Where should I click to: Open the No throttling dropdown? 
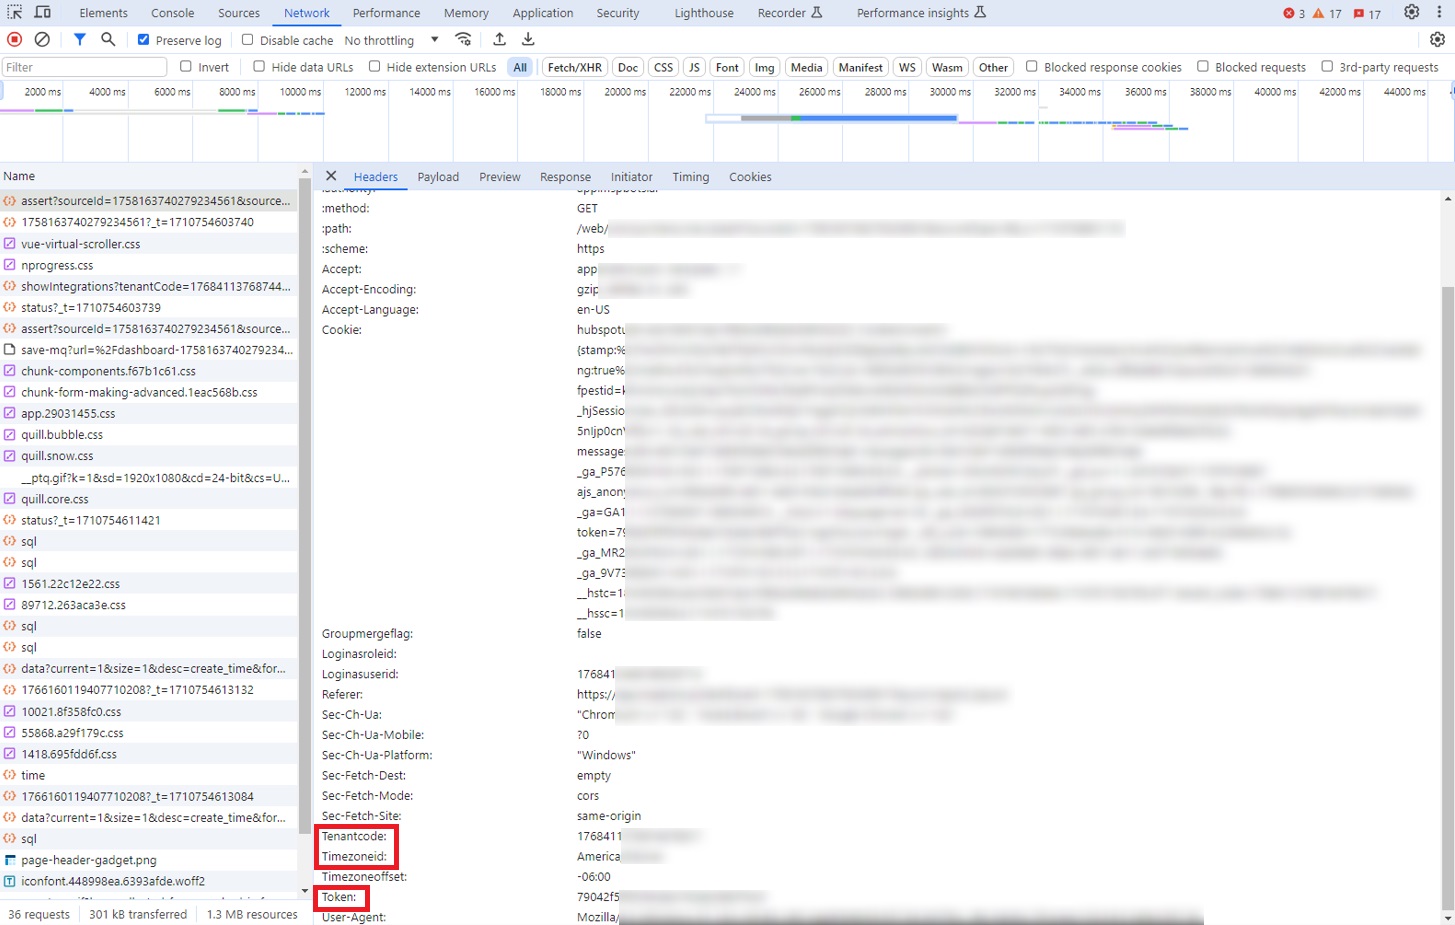[391, 40]
